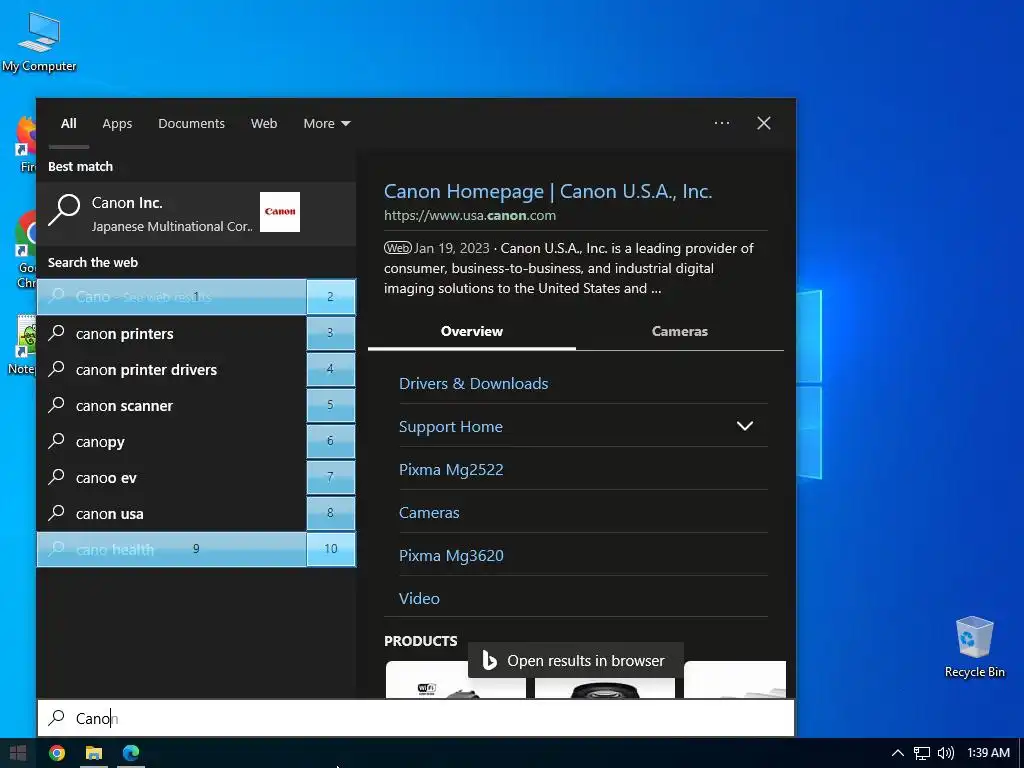Expand the Support Home chevron
Viewport: 1024px width, 768px height.
point(744,426)
